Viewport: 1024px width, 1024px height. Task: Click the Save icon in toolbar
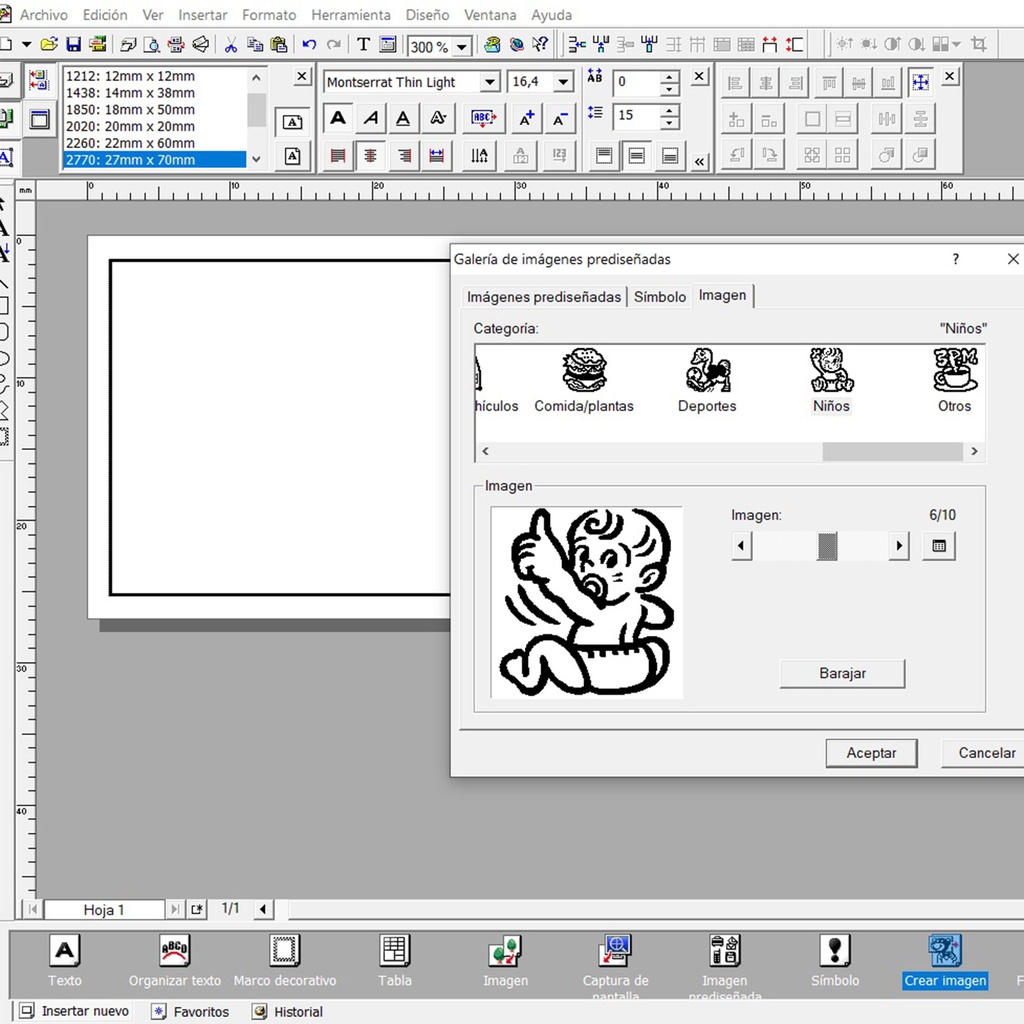tap(73, 44)
